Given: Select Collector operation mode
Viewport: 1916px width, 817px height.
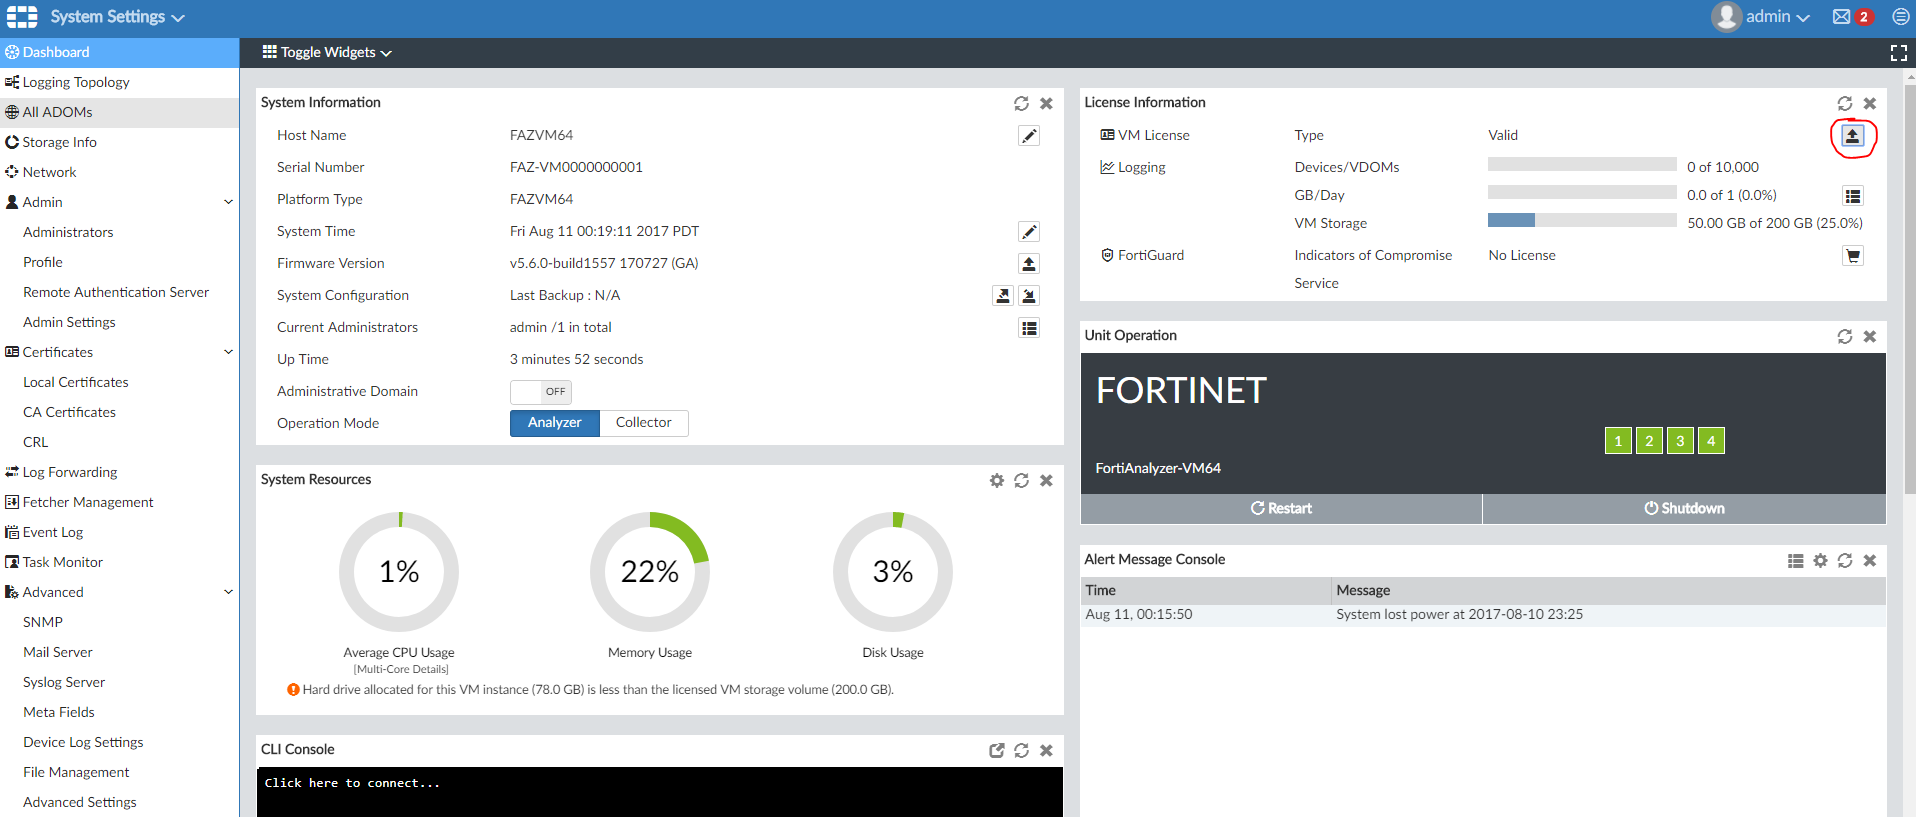Looking at the screenshot, I should (644, 423).
